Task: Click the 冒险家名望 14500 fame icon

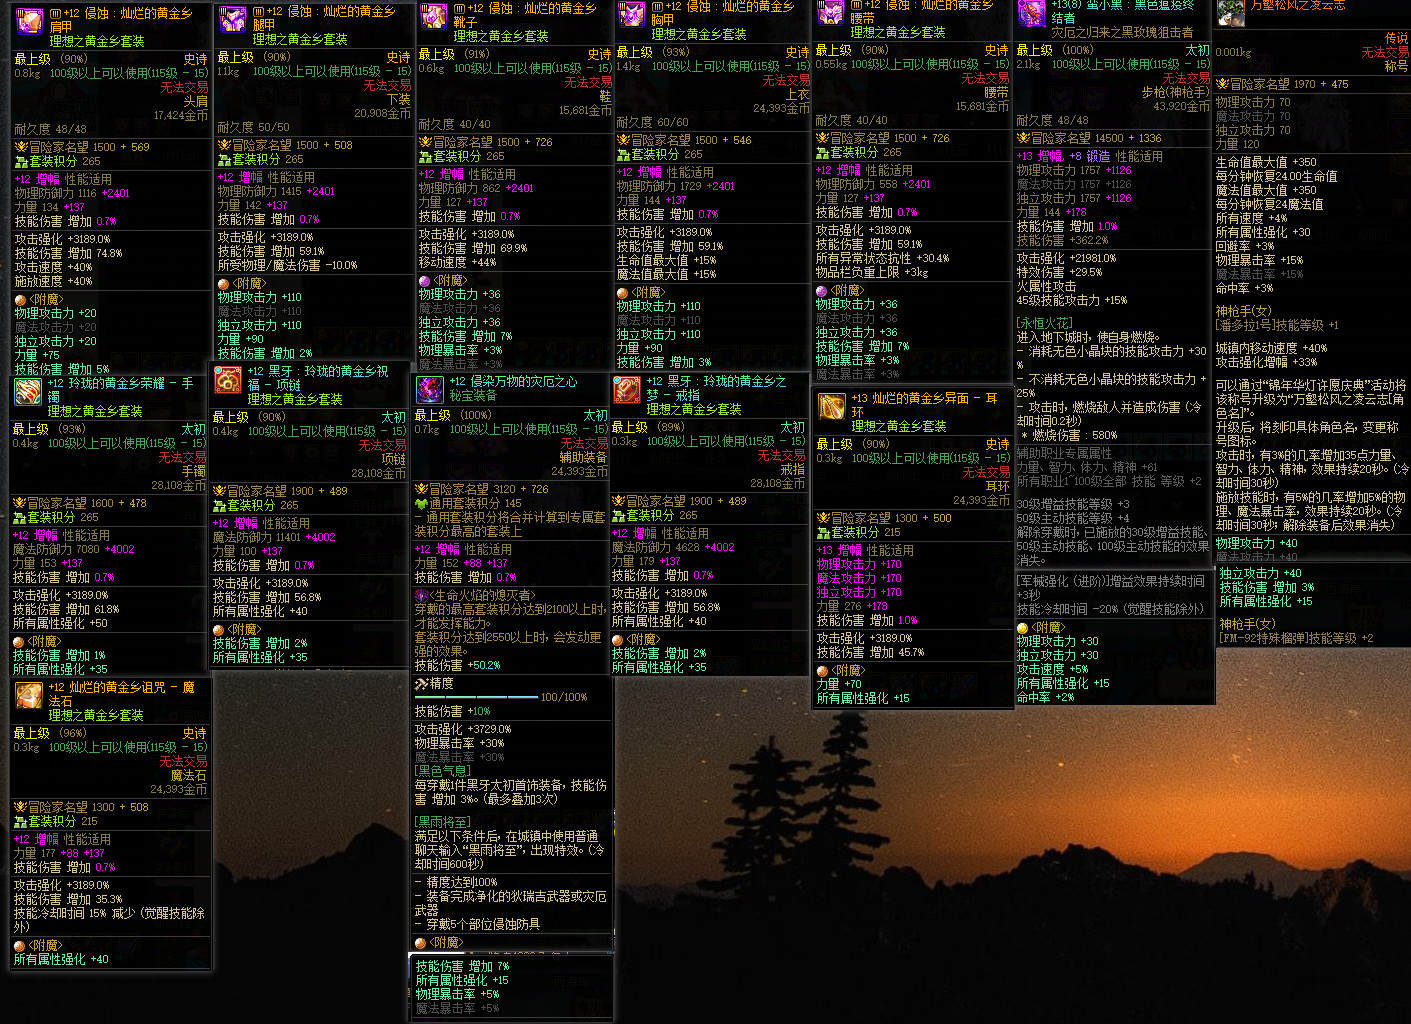Action: tap(1023, 138)
